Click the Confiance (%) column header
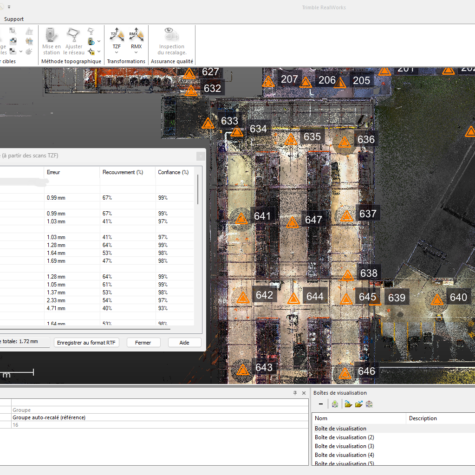This screenshot has width=475, height=475. [x=174, y=172]
